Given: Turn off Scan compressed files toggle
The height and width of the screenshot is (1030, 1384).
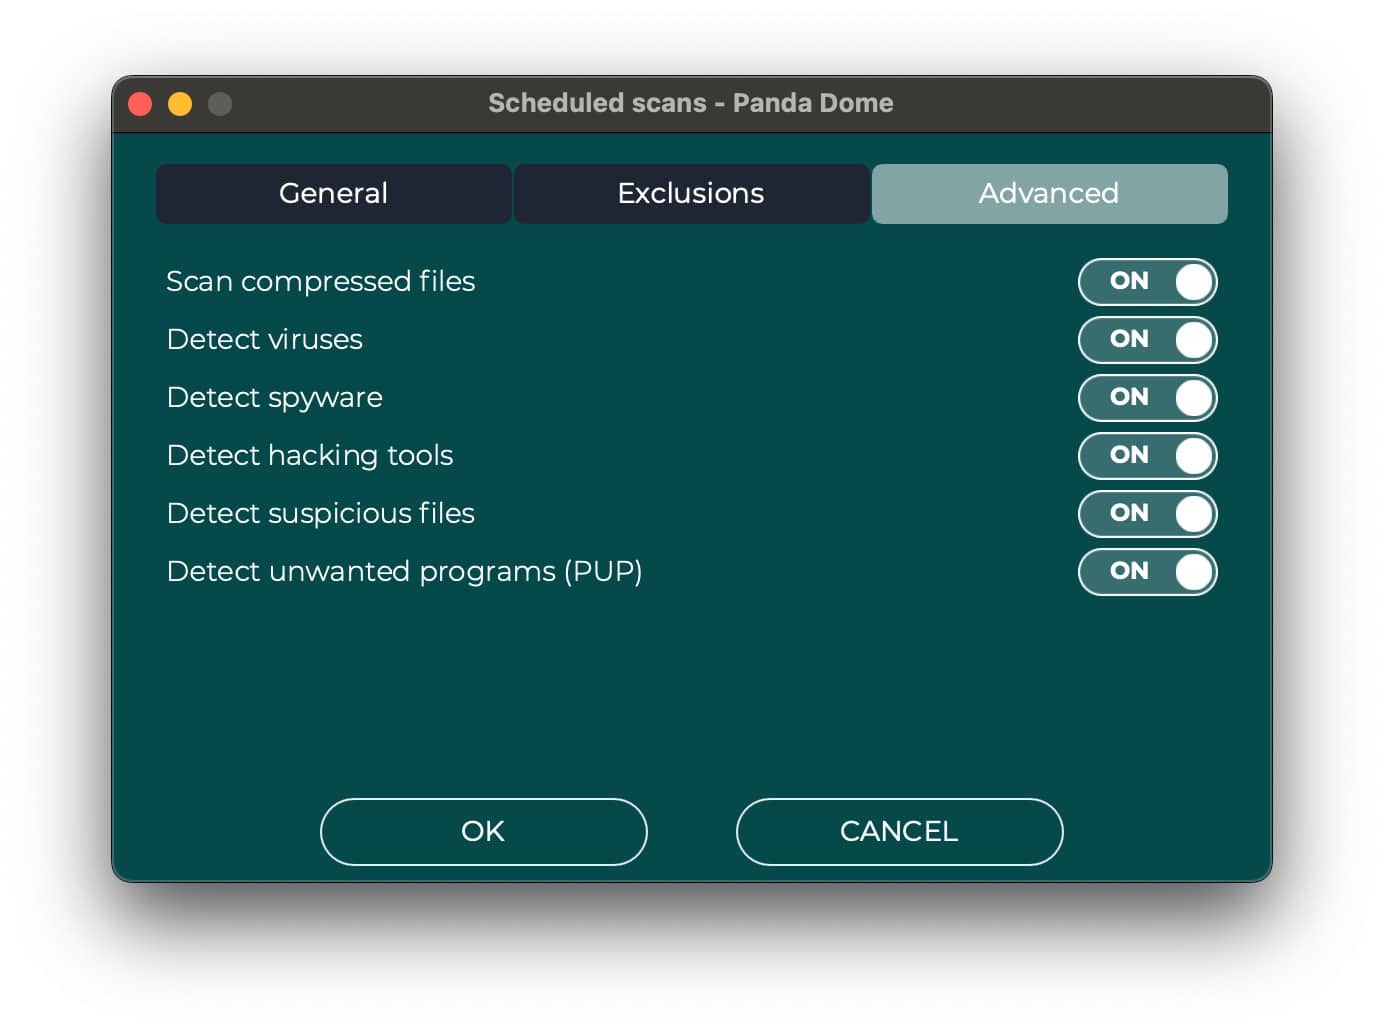Looking at the screenshot, I should (x=1147, y=281).
